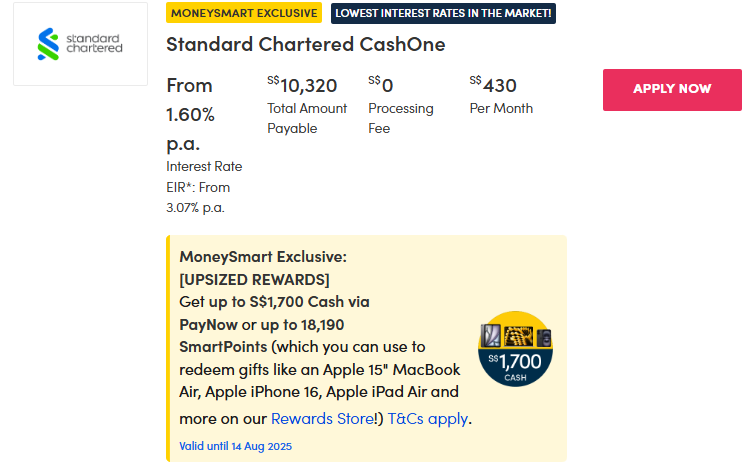Click the S$430 monthly figure
Screen dimensions: 749x463
click(x=493, y=85)
